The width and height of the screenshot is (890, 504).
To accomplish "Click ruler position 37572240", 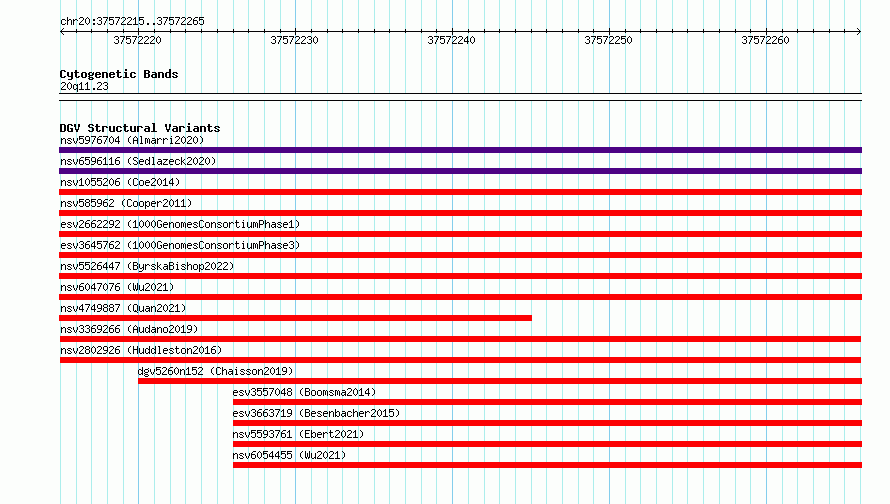I will pos(452,40).
